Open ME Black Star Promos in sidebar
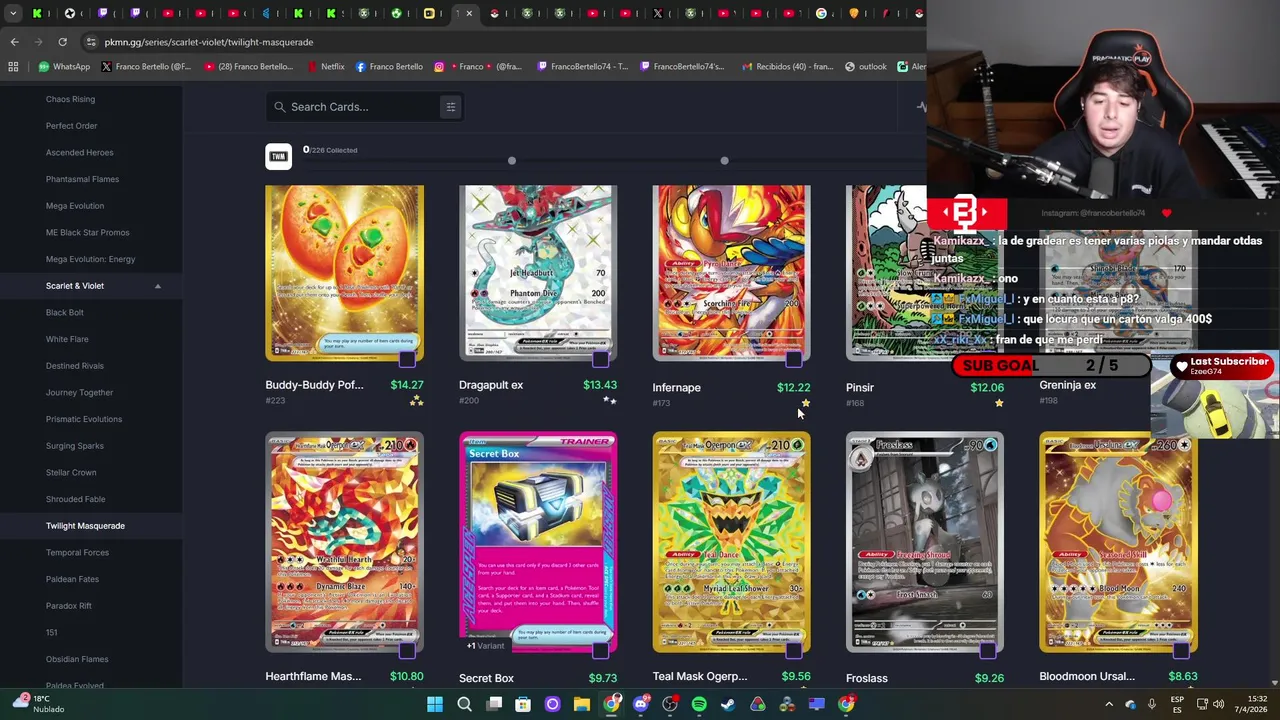 [x=87, y=232]
